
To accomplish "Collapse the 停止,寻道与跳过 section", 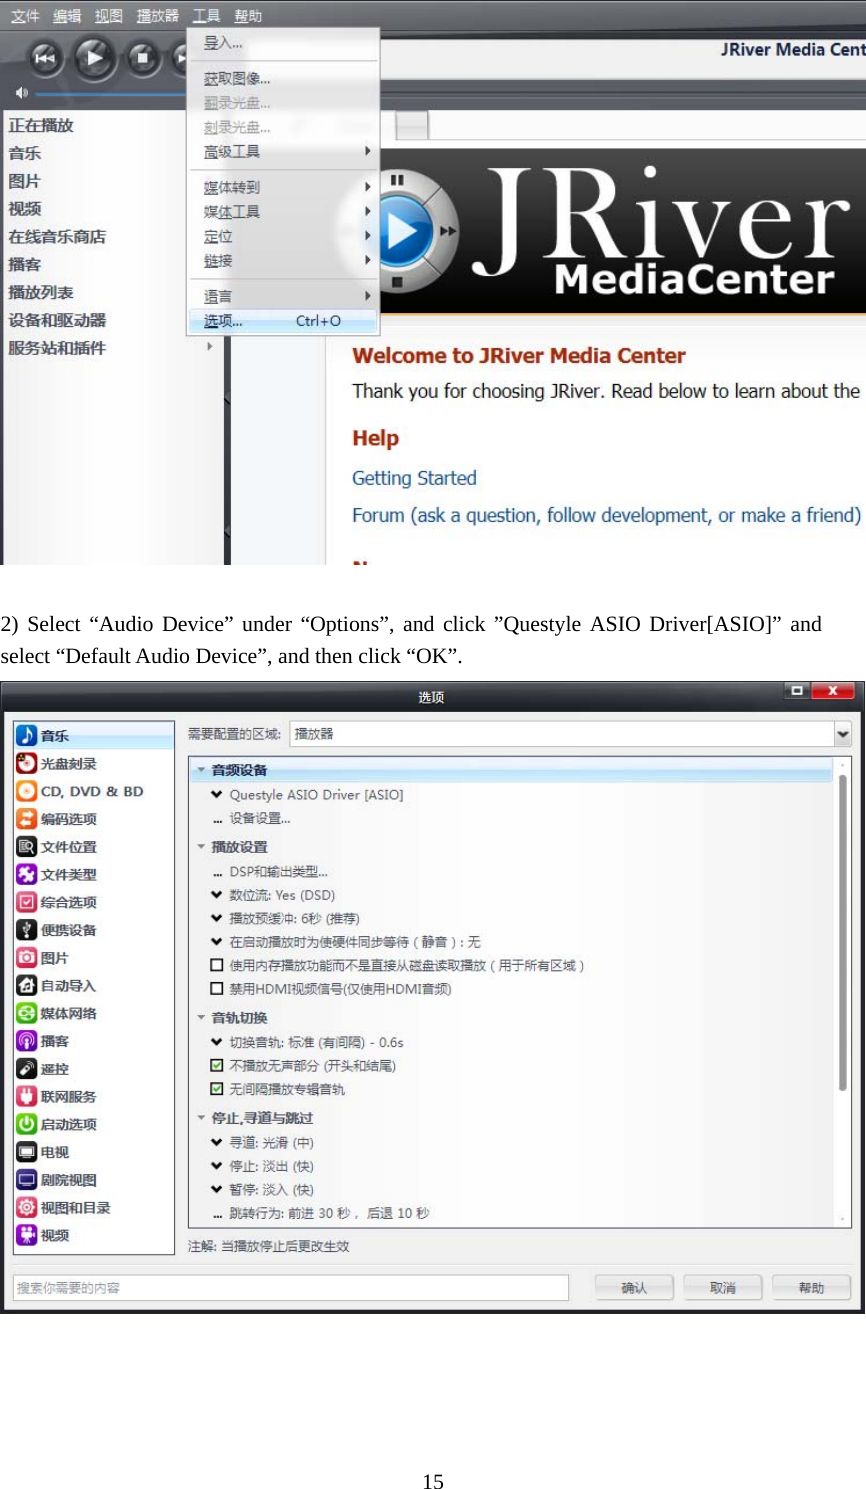I will (201, 1118).
